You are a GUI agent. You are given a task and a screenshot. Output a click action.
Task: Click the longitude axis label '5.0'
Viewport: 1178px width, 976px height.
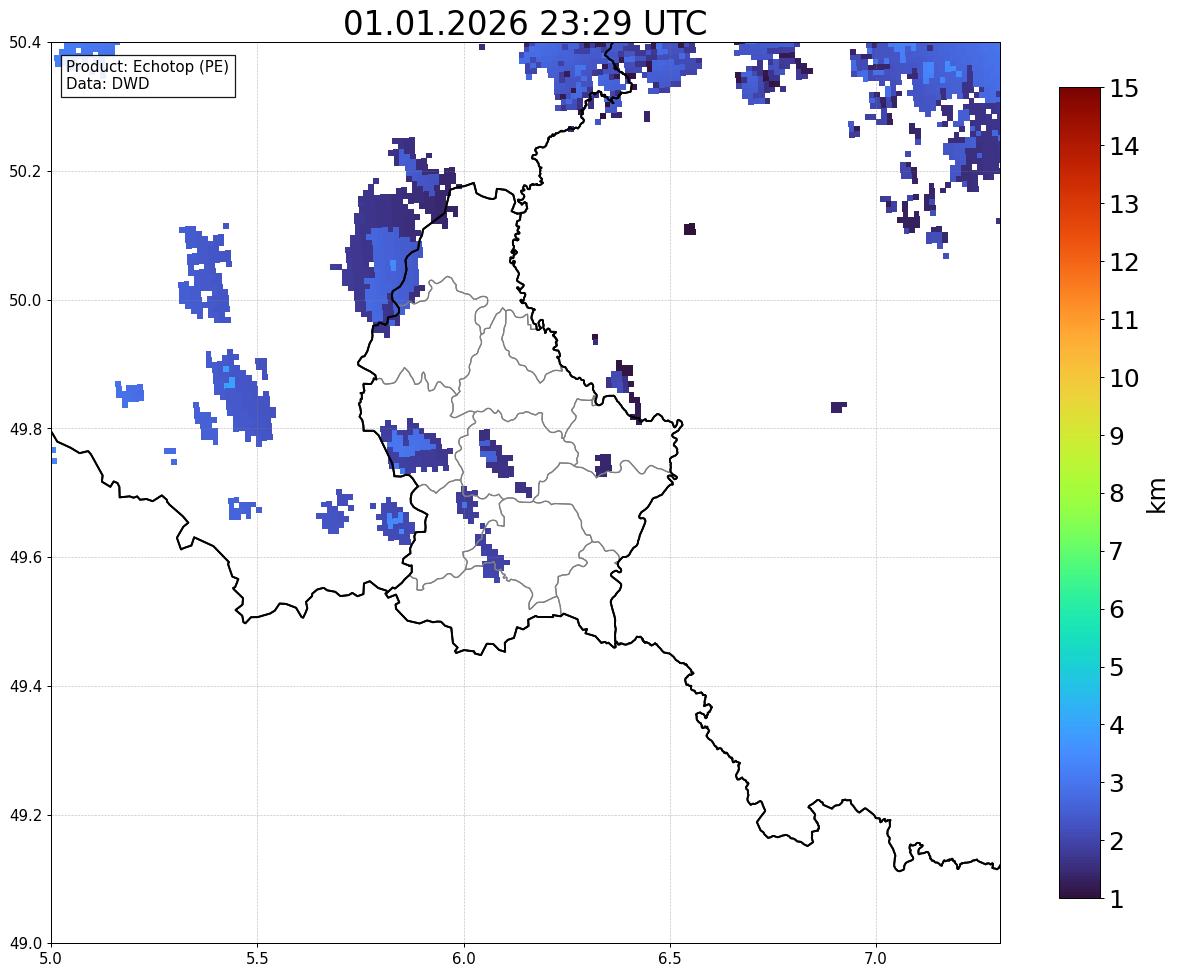click(51, 959)
